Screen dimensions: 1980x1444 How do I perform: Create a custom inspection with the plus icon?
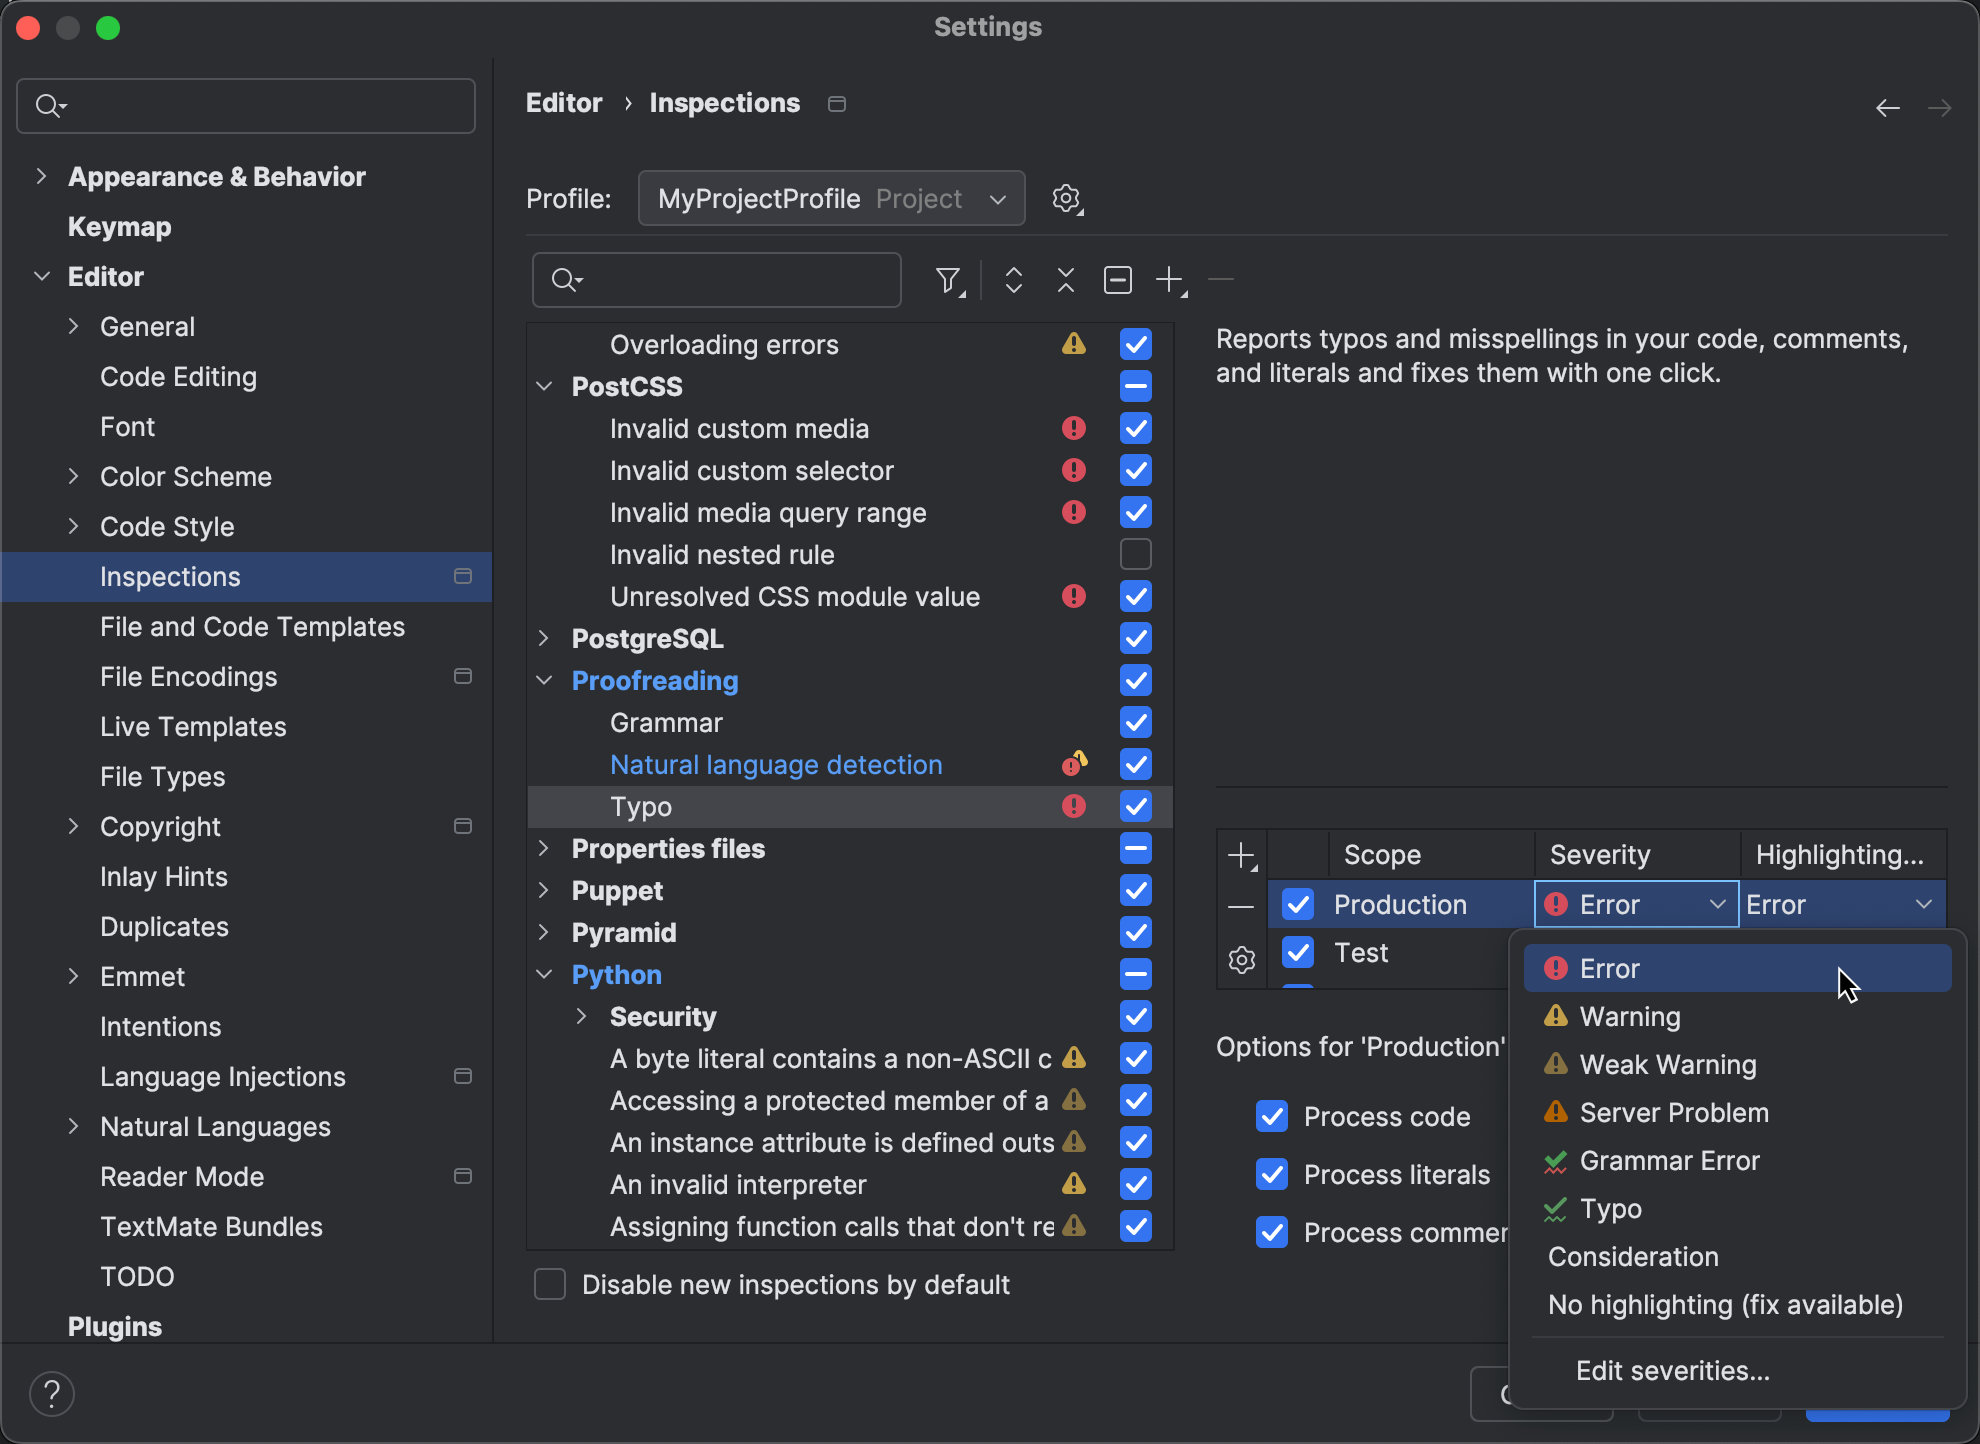[1169, 280]
